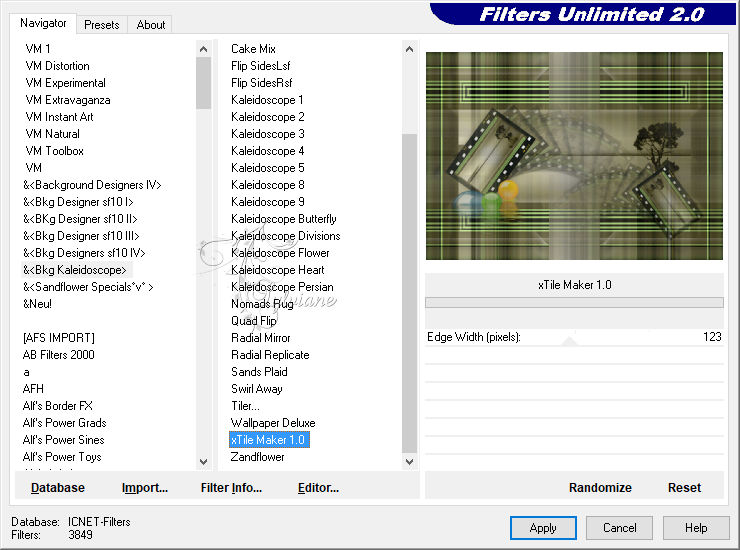
Task: Select VM Instant Art category
Action: tap(59, 117)
